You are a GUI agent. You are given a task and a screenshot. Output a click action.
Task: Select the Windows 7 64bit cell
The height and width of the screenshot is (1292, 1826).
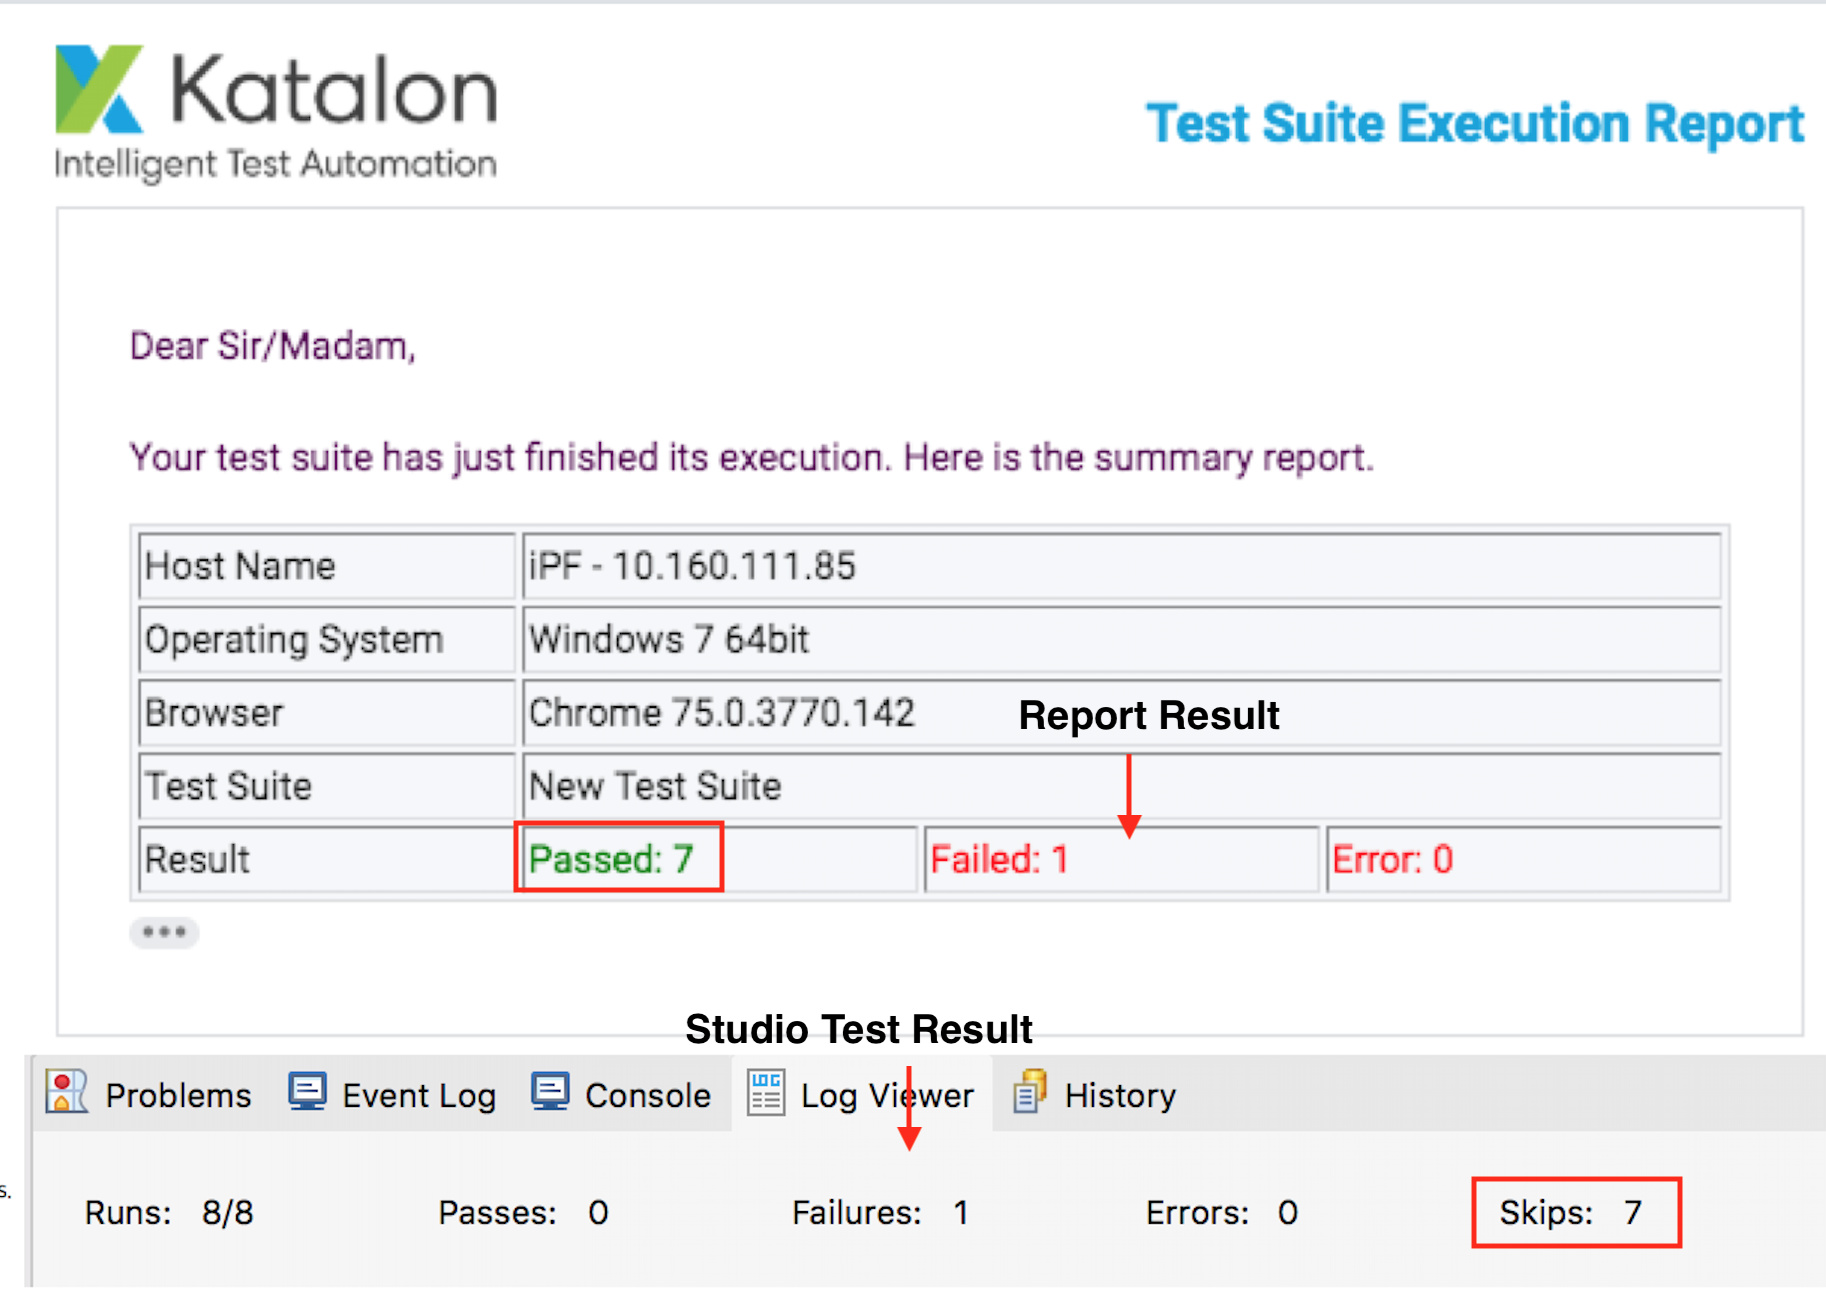click(x=668, y=639)
